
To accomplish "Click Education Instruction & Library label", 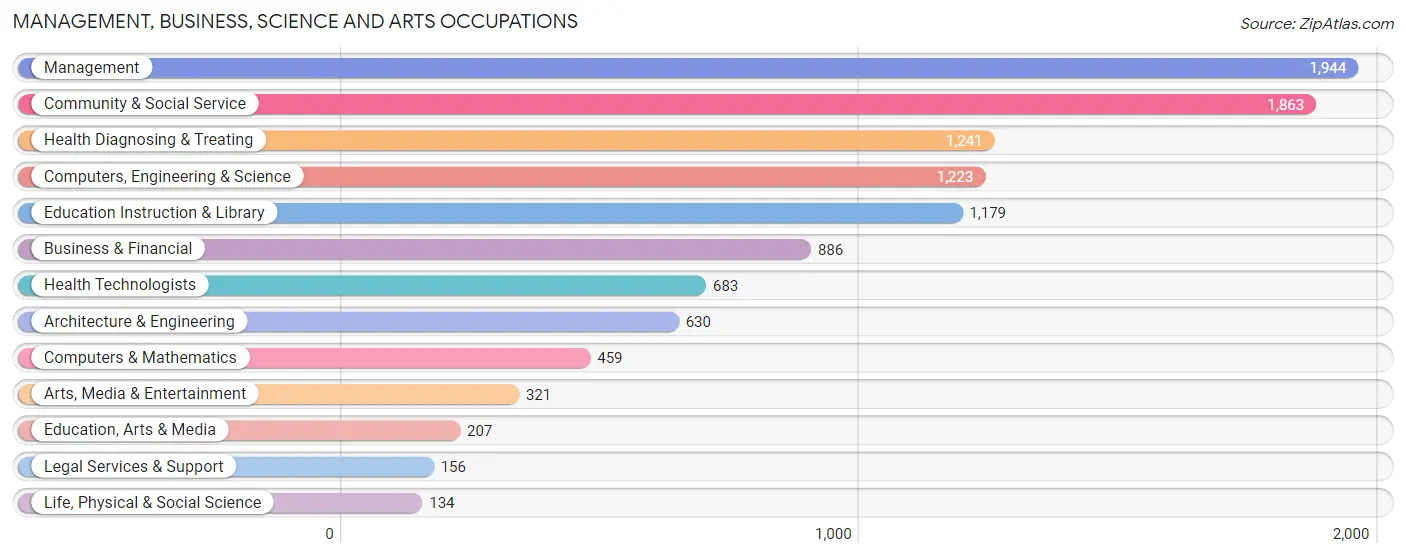I will 154,213.
